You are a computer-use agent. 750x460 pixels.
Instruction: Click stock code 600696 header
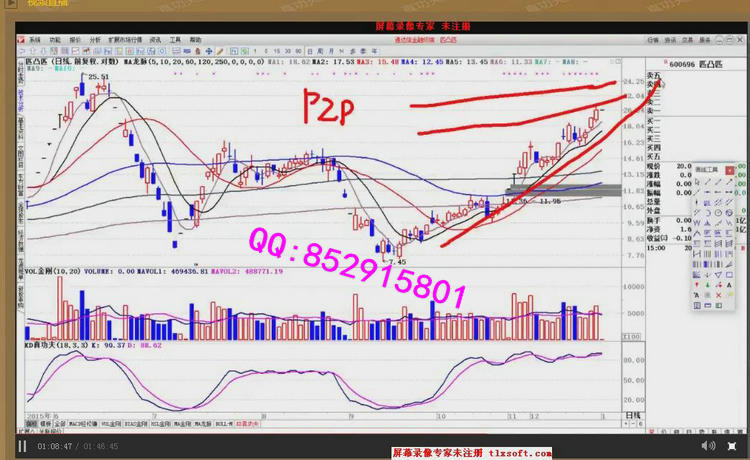tap(685, 62)
